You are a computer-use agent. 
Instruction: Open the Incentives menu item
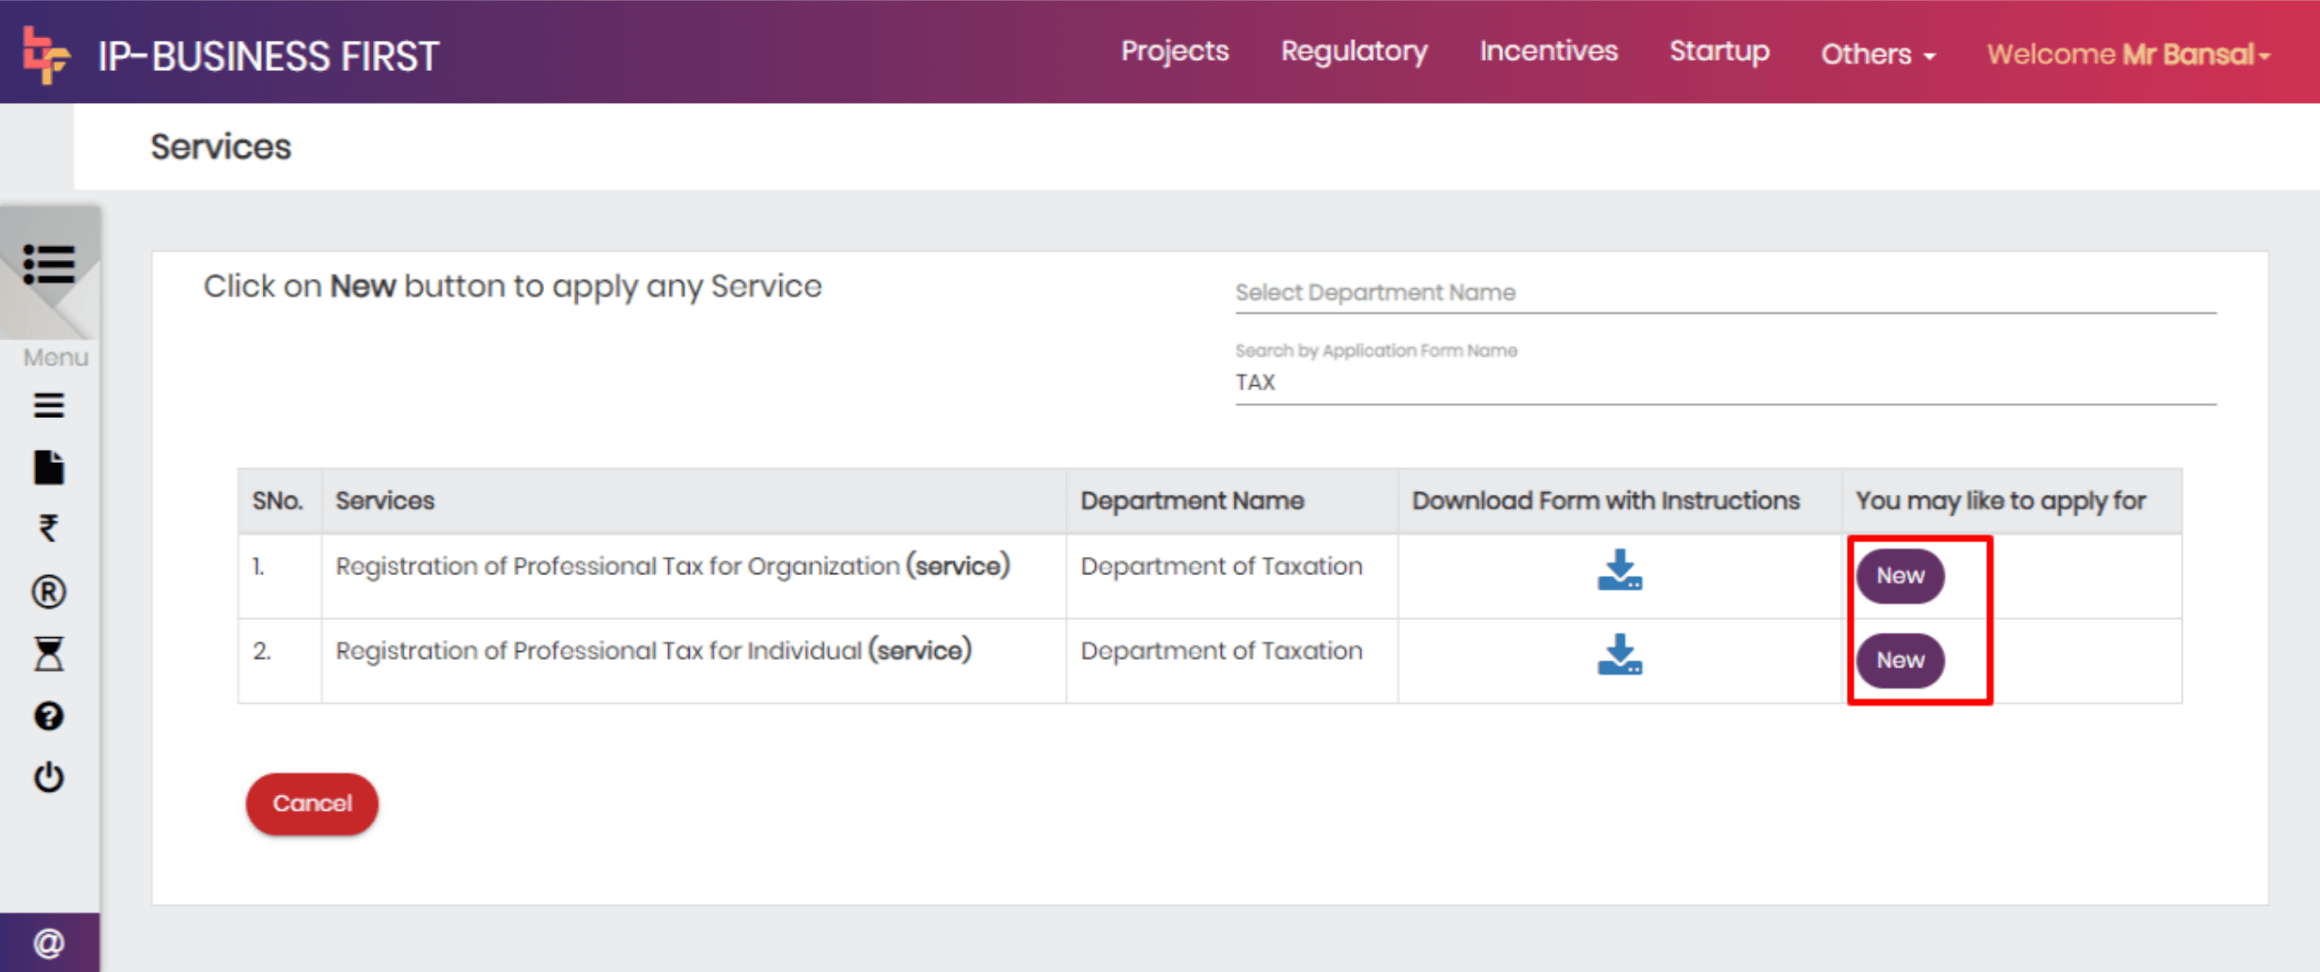tap(1548, 51)
